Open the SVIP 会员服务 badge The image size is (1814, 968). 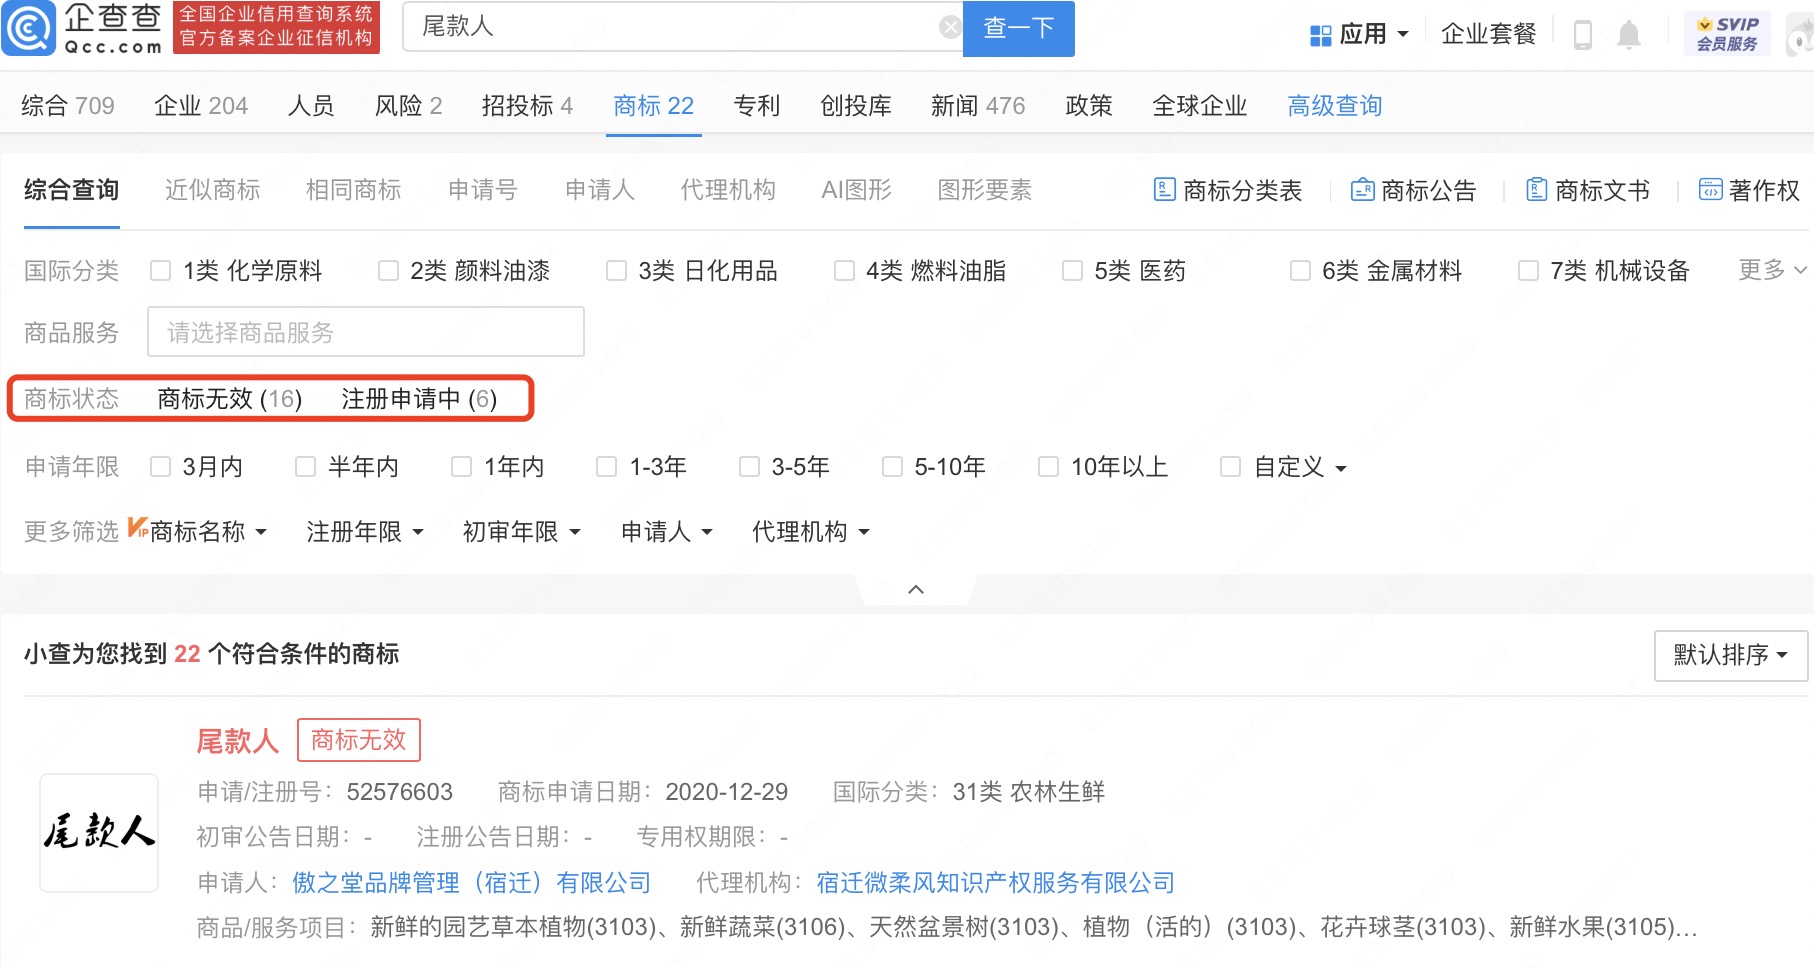[x=1727, y=29]
